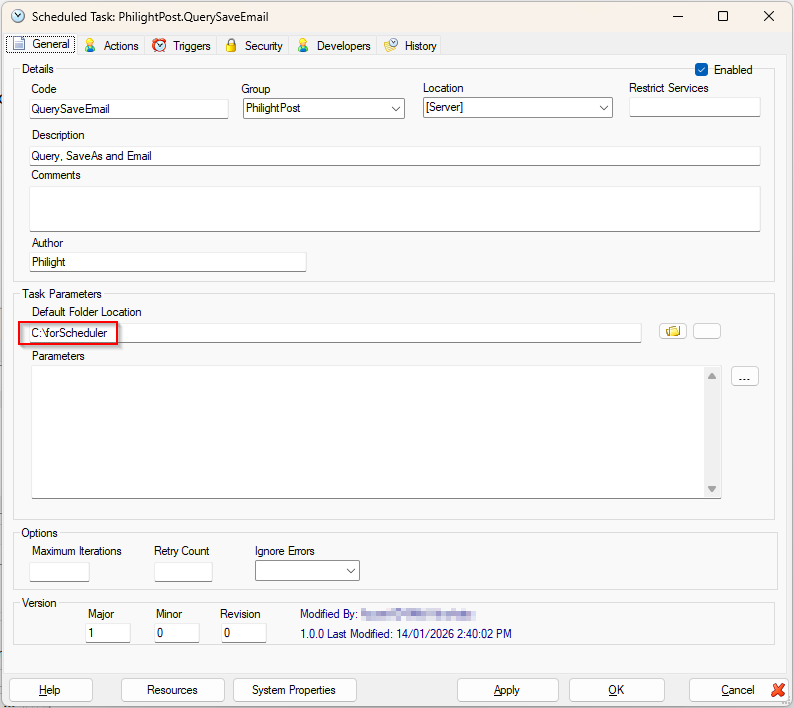Click the Default Folder Location field C:\forScheduler
Viewport: 794px width, 708px height.
(x=335, y=333)
